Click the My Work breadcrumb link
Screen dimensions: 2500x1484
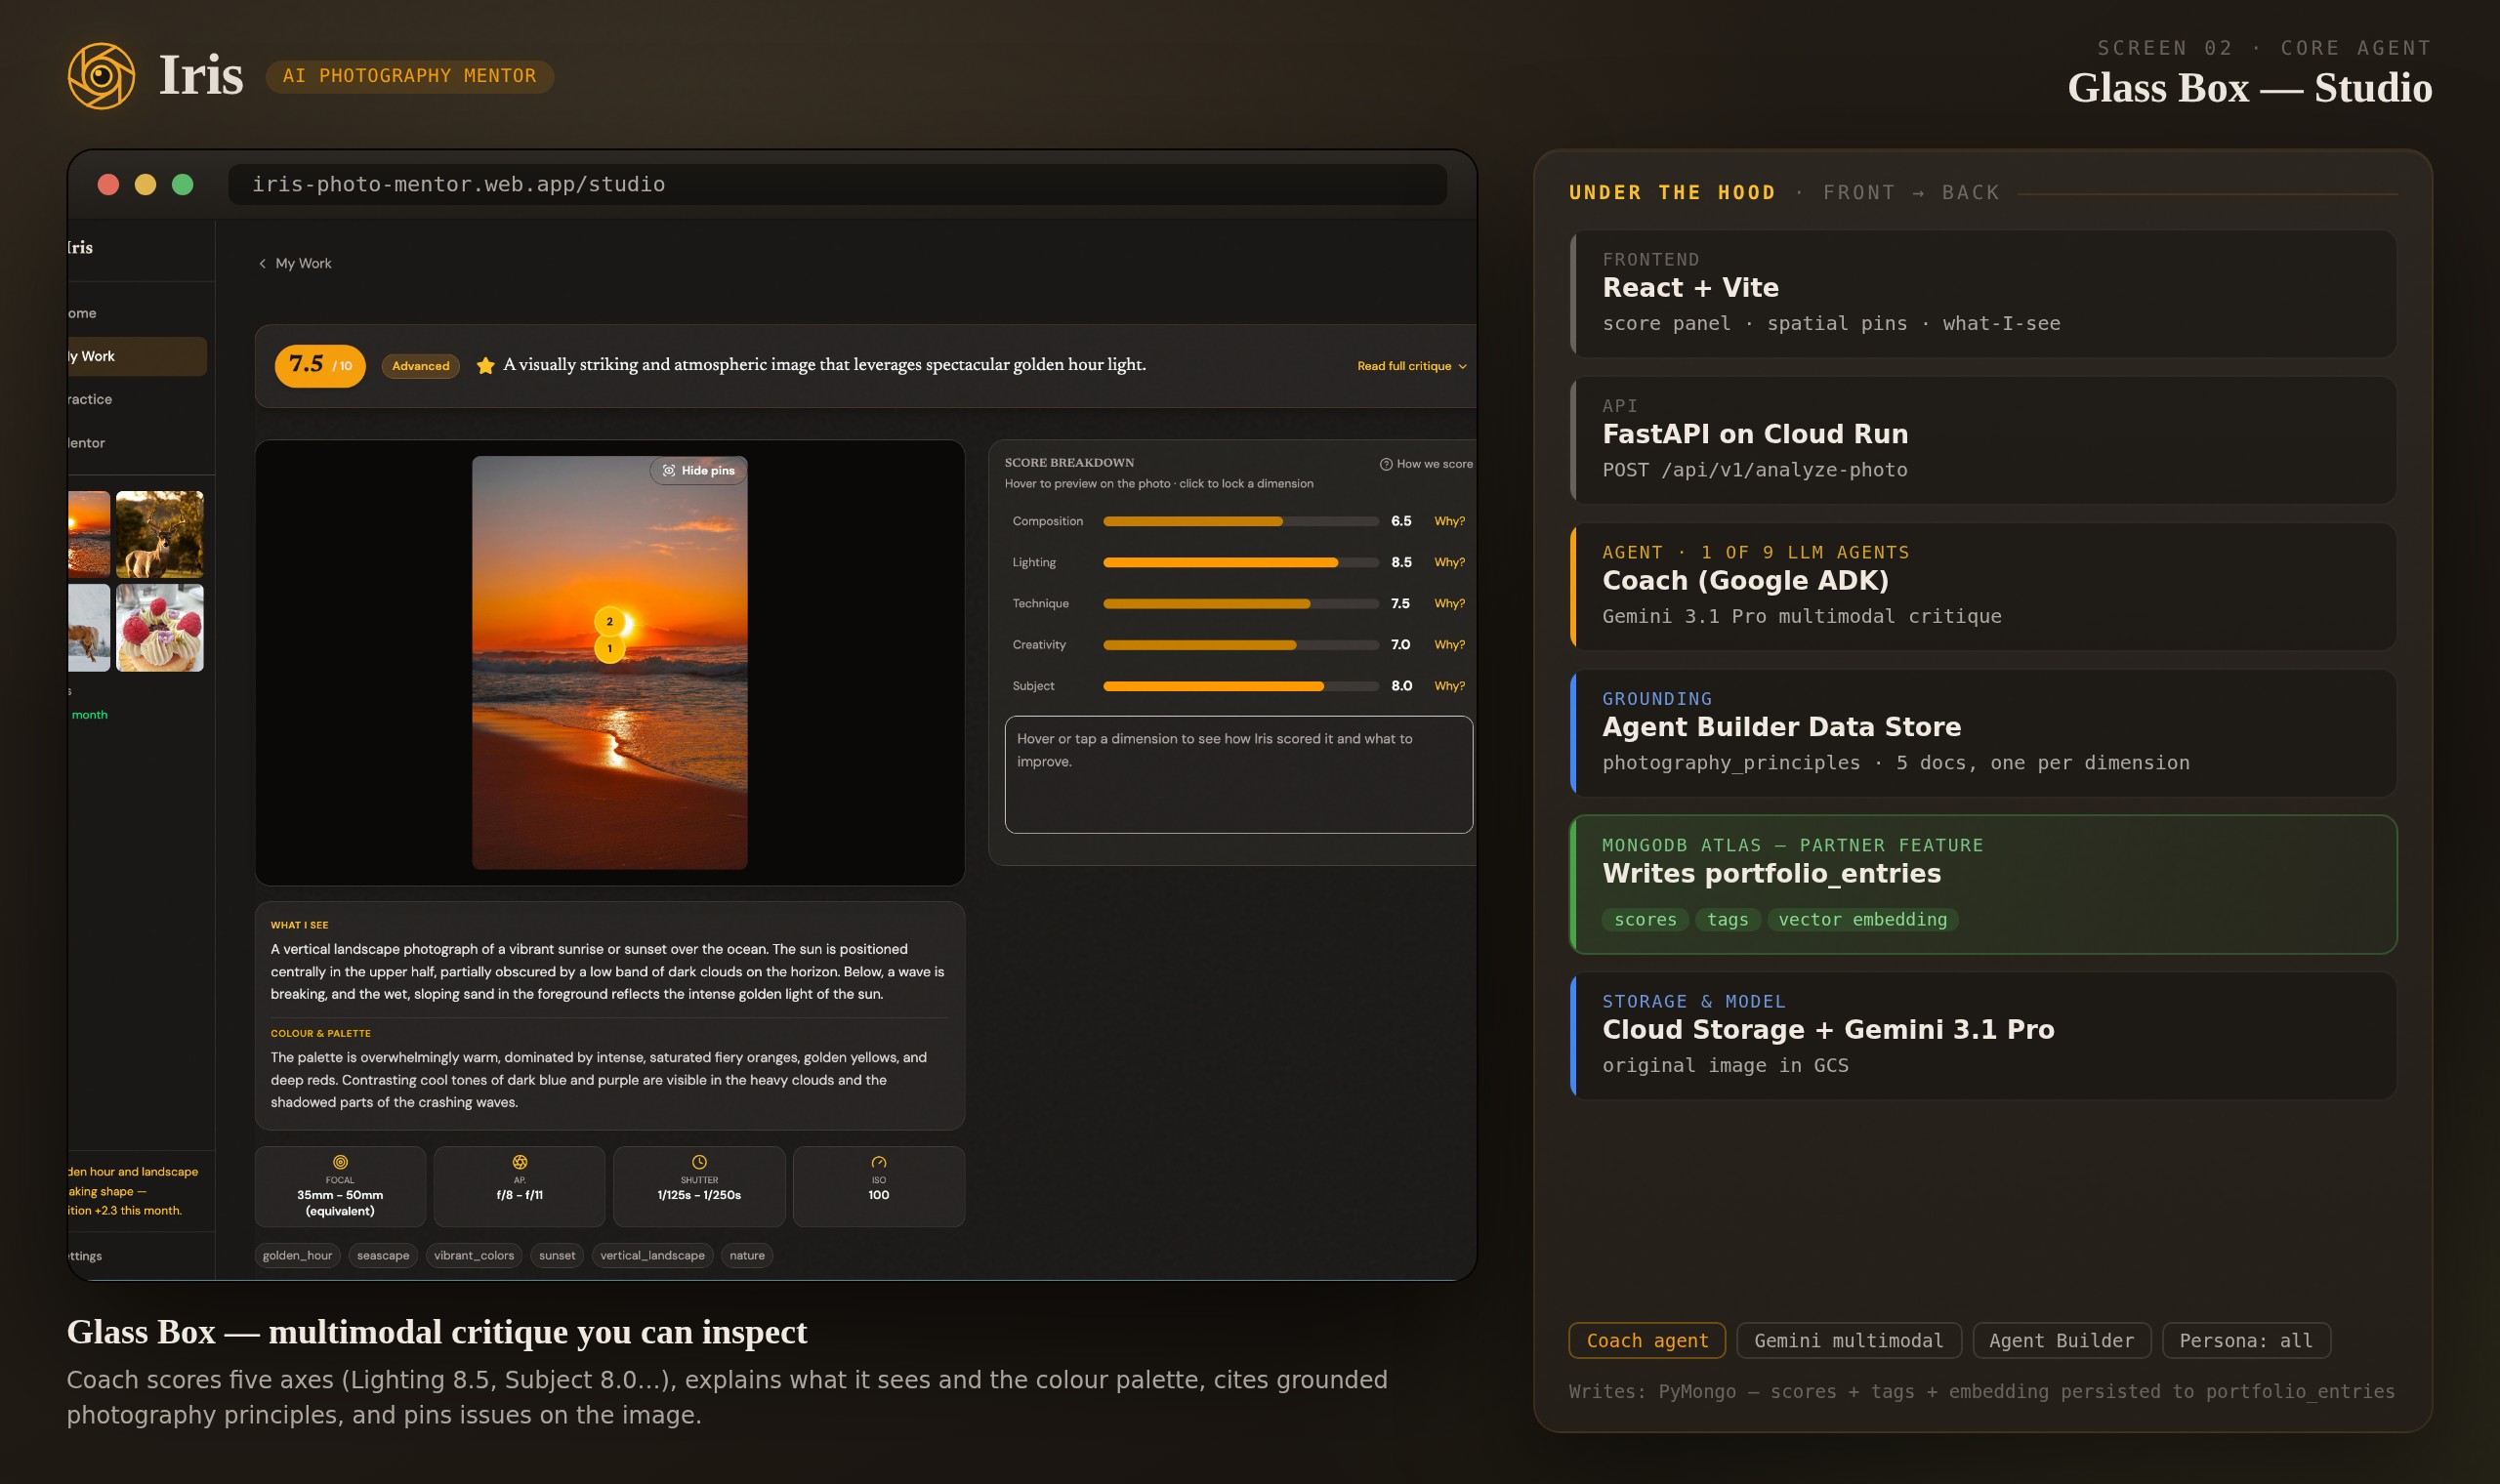(x=303, y=264)
